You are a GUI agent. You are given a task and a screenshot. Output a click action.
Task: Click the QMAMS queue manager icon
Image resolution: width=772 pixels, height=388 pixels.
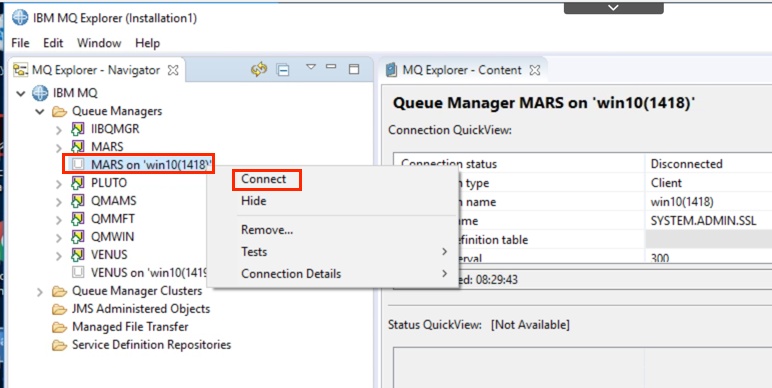pyautogui.click(x=78, y=201)
